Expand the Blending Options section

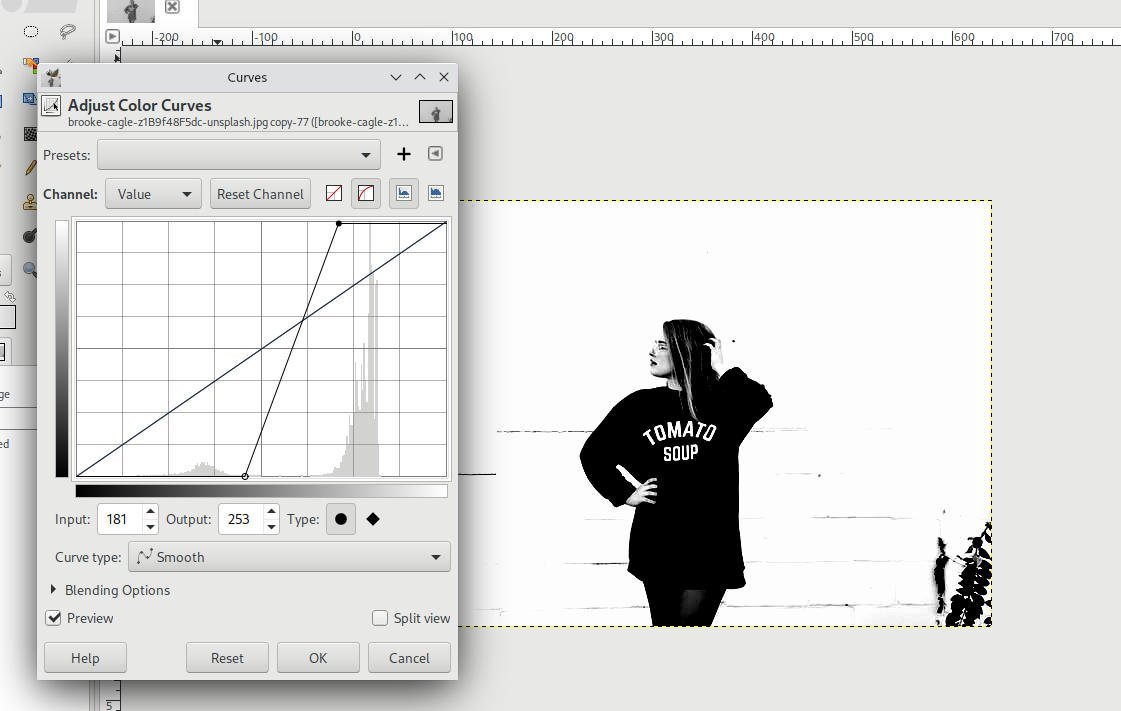pos(54,590)
